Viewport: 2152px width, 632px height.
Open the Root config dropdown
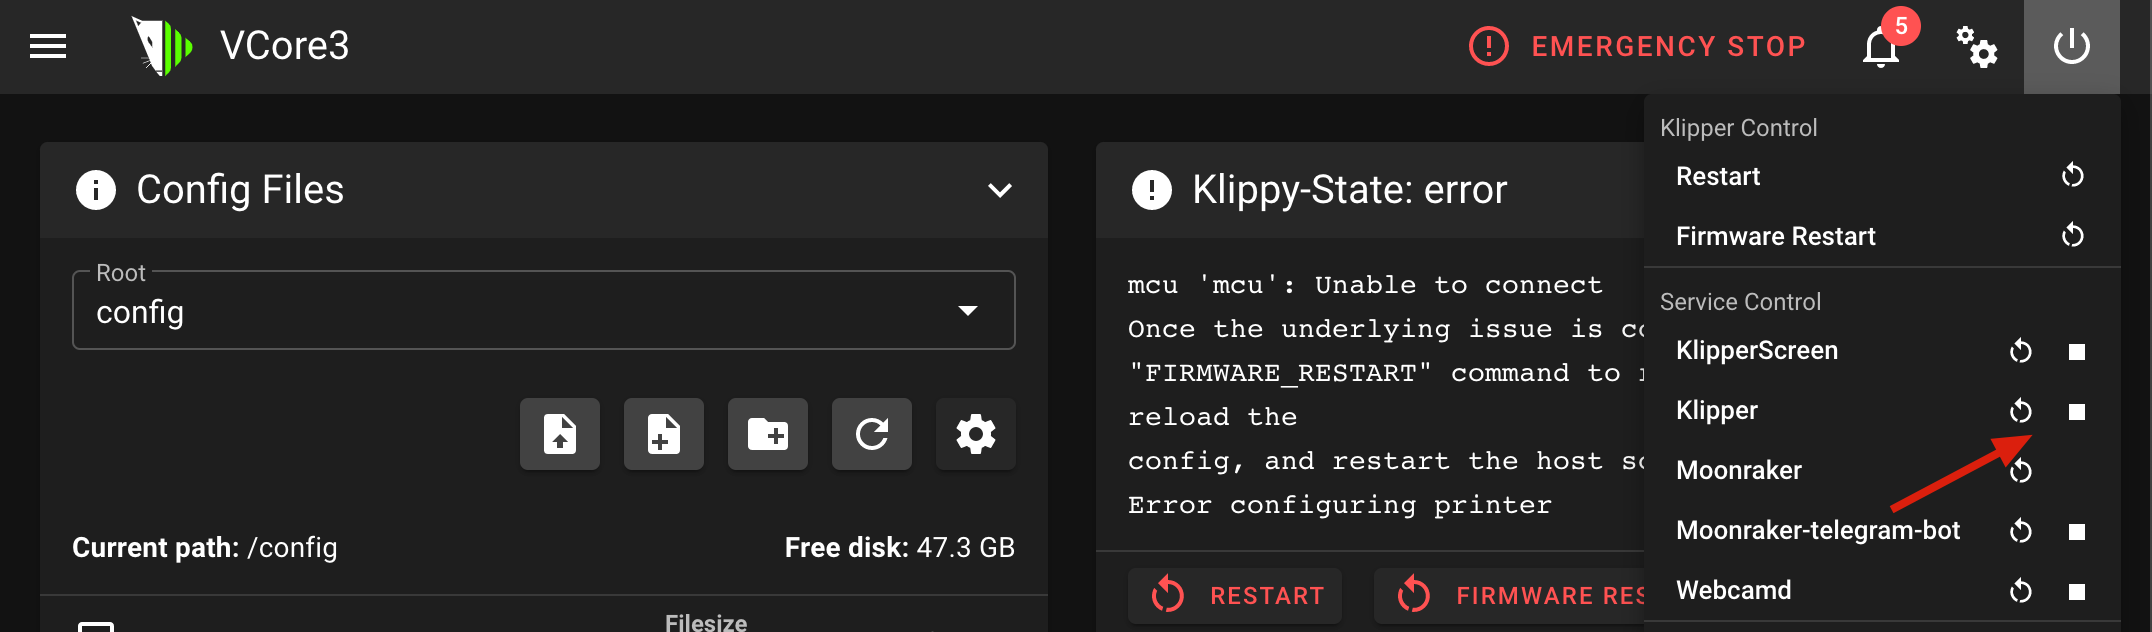pos(544,311)
